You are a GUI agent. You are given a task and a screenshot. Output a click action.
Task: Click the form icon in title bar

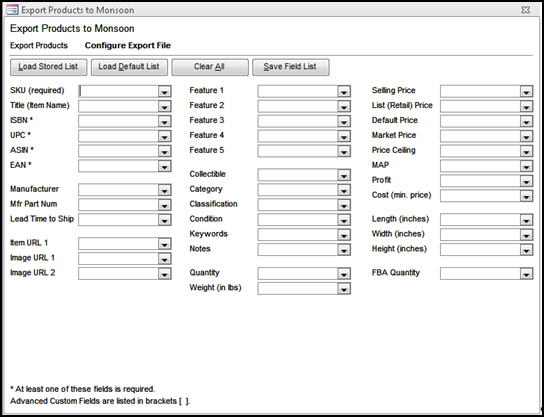[x=12, y=10]
